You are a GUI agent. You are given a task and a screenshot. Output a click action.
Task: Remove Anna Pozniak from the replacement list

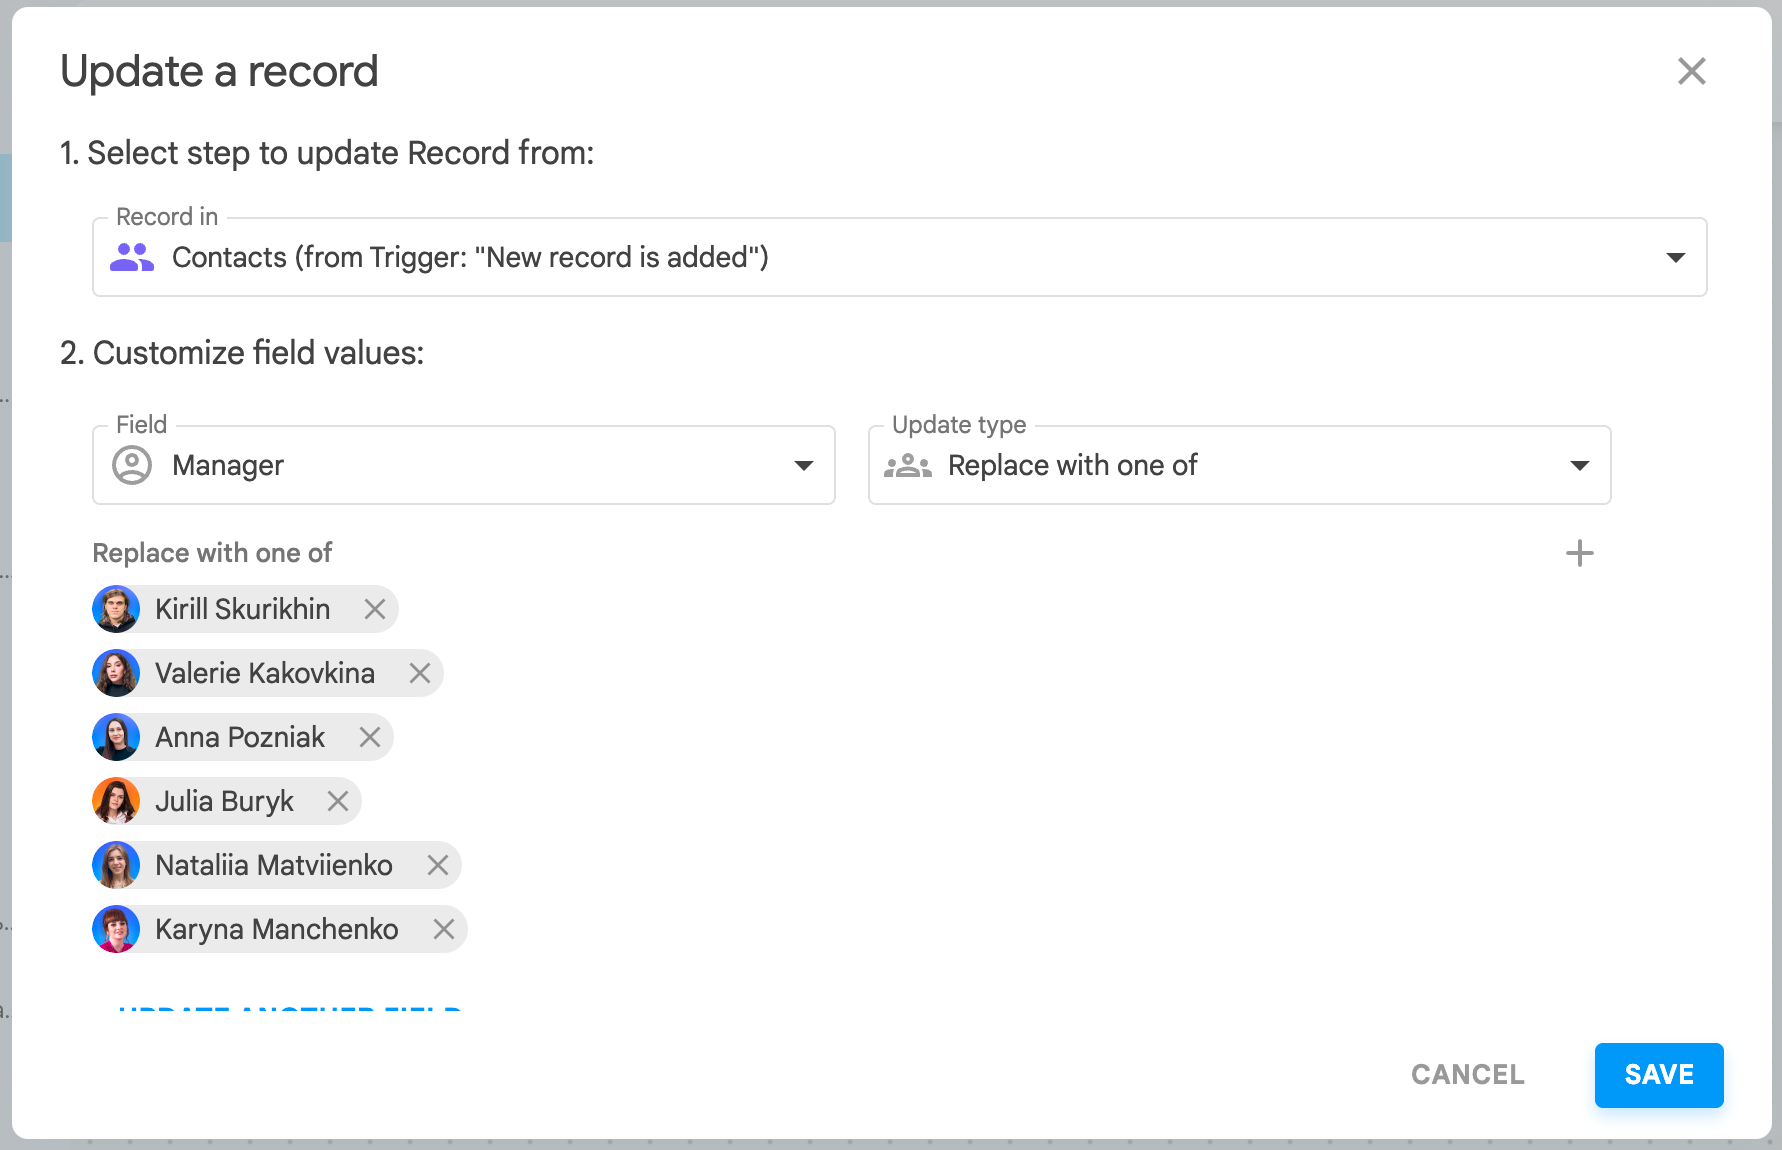click(369, 737)
